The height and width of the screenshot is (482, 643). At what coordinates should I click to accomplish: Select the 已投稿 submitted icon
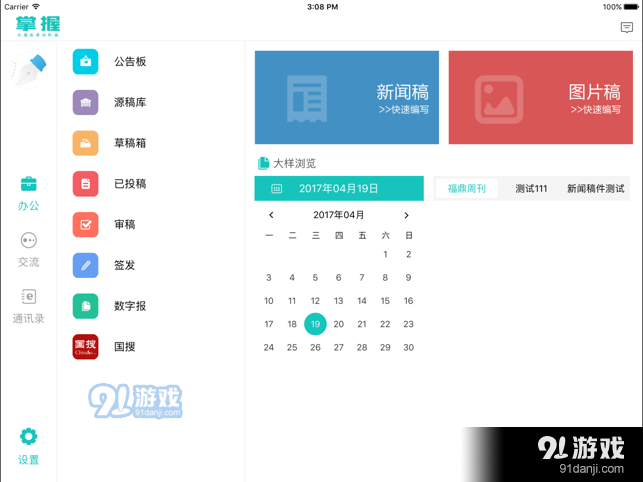[x=85, y=184]
